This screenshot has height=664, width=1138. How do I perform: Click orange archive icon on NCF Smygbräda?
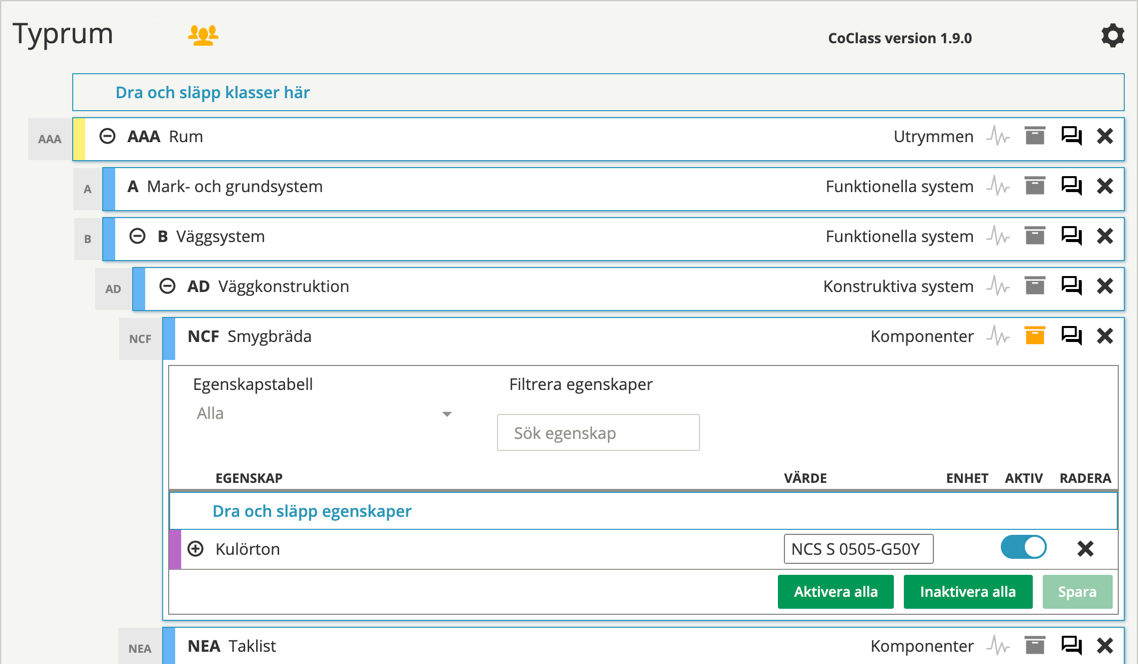(x=1035, y=336)
